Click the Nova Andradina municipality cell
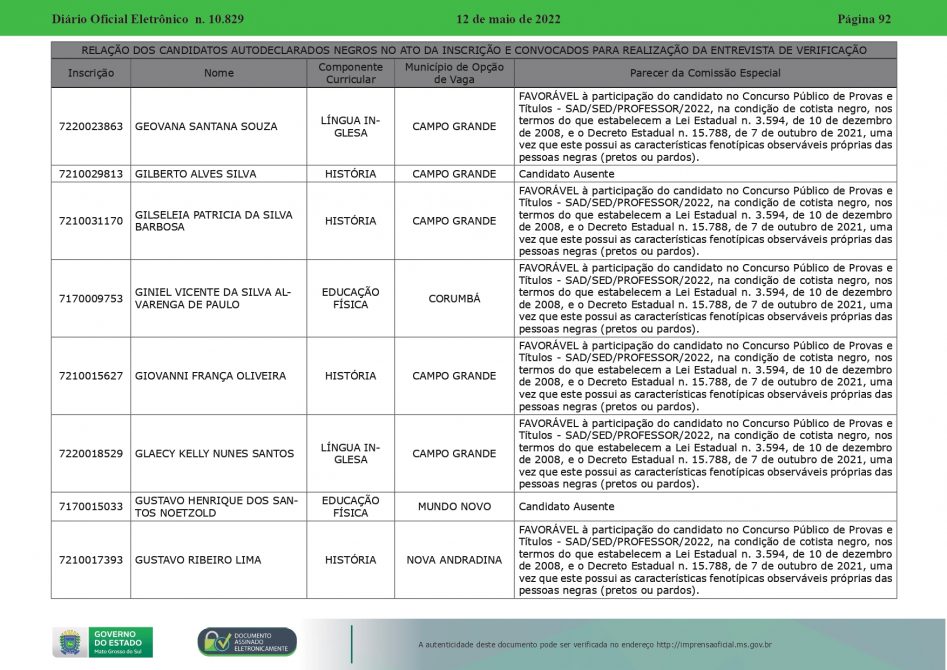 [454, 560]
